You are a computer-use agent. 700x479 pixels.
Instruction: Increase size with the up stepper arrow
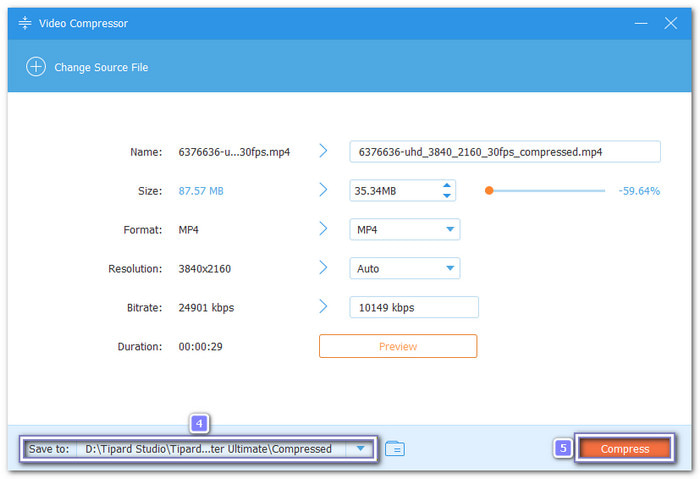point(447,185)
